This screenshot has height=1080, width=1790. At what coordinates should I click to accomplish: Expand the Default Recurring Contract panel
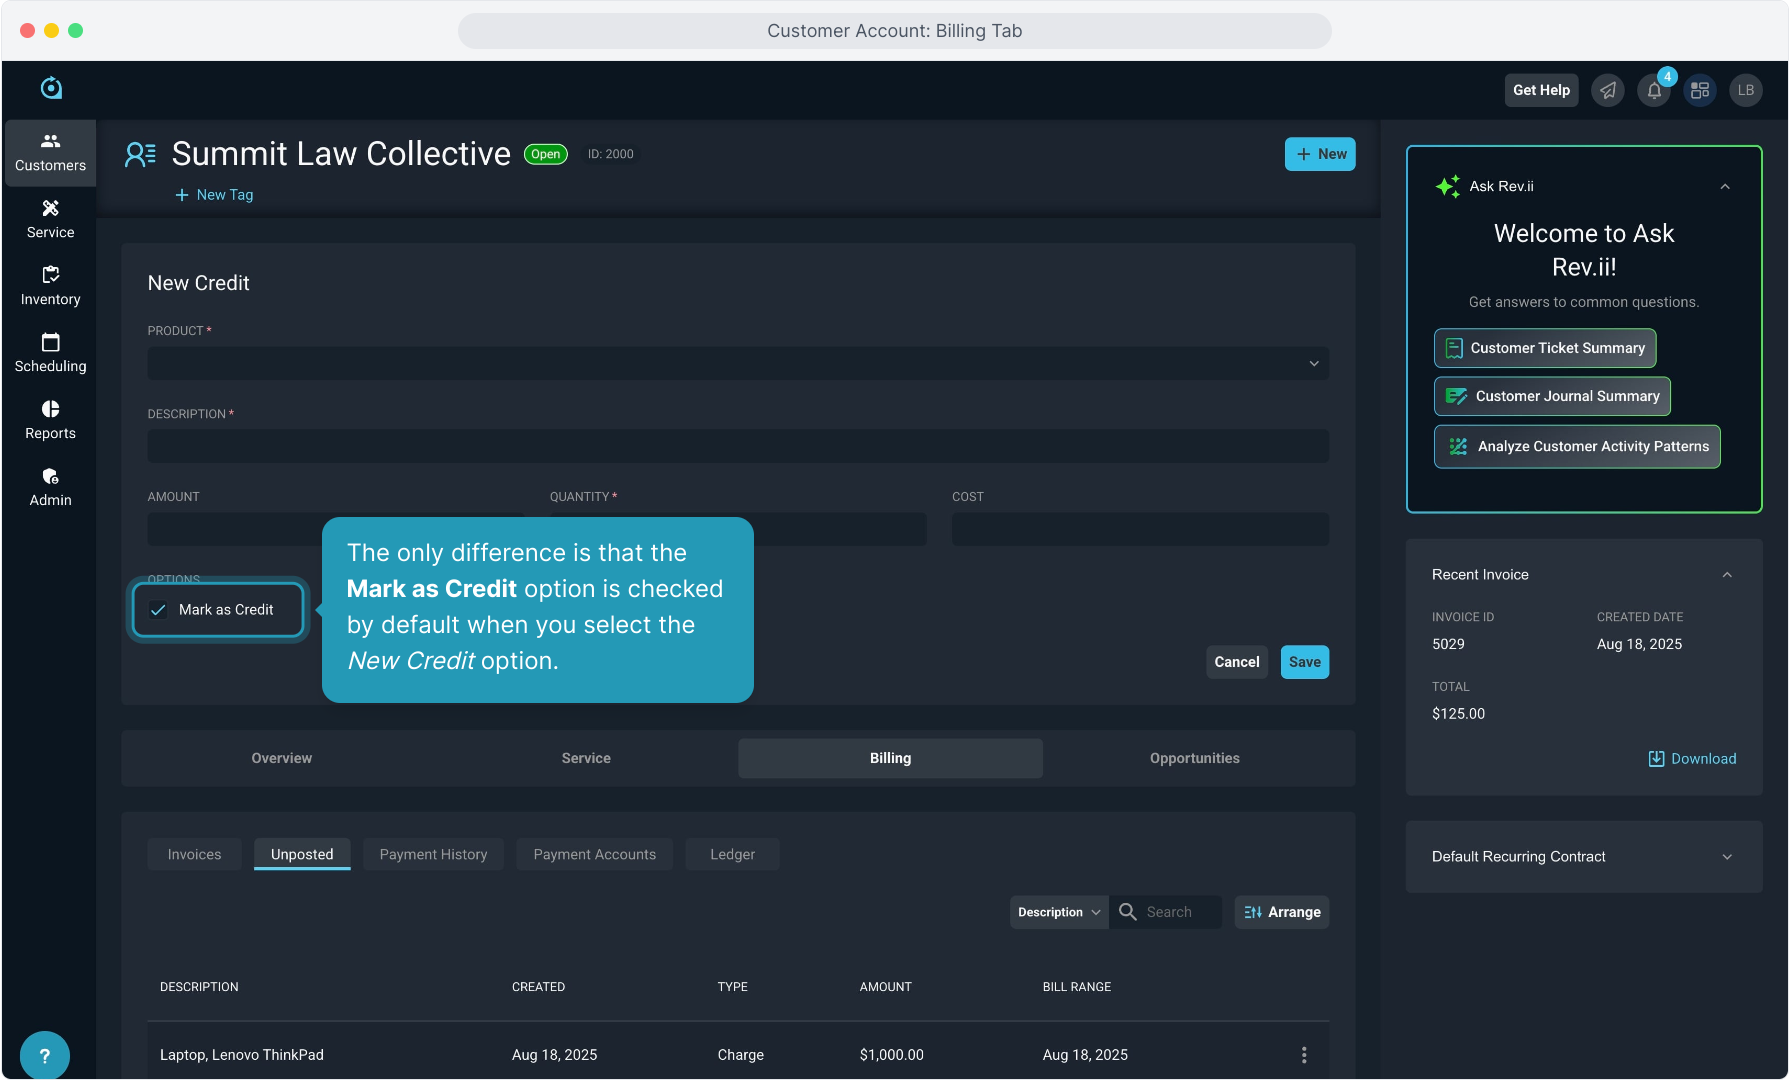(x=1726, y=857)
